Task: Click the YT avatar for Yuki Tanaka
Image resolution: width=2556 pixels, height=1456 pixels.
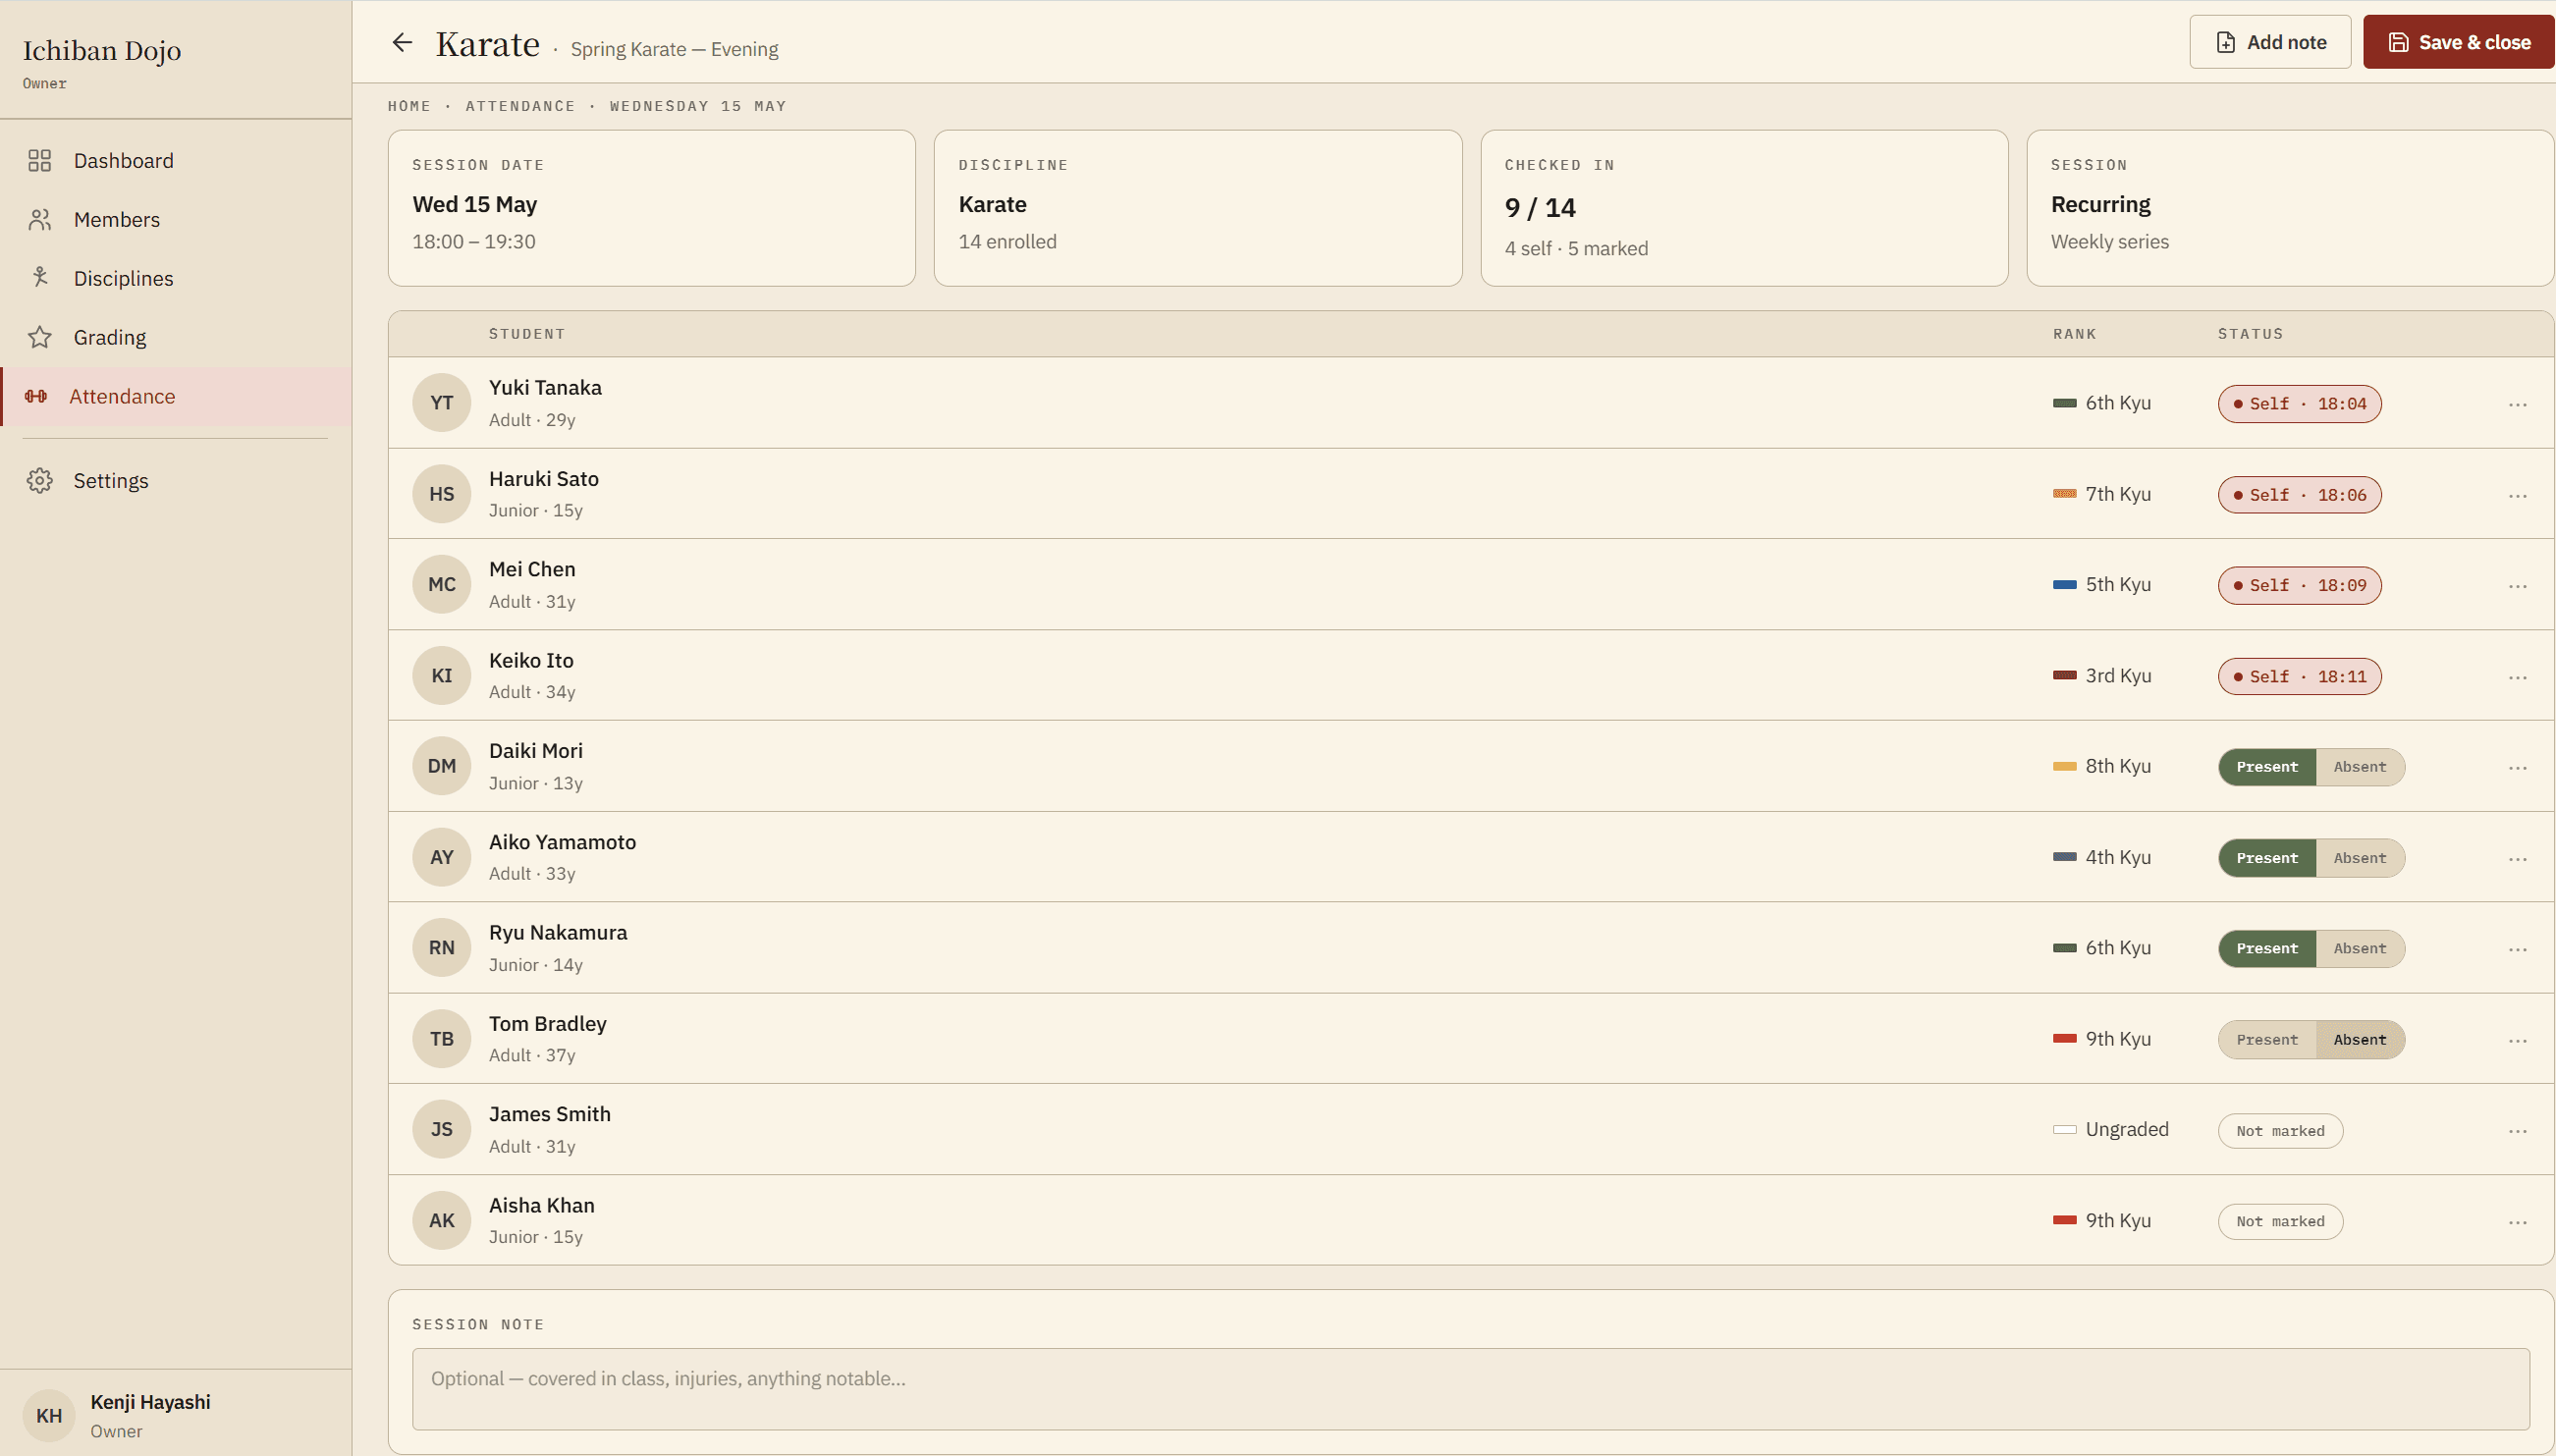Action: [x=441, y=403]
